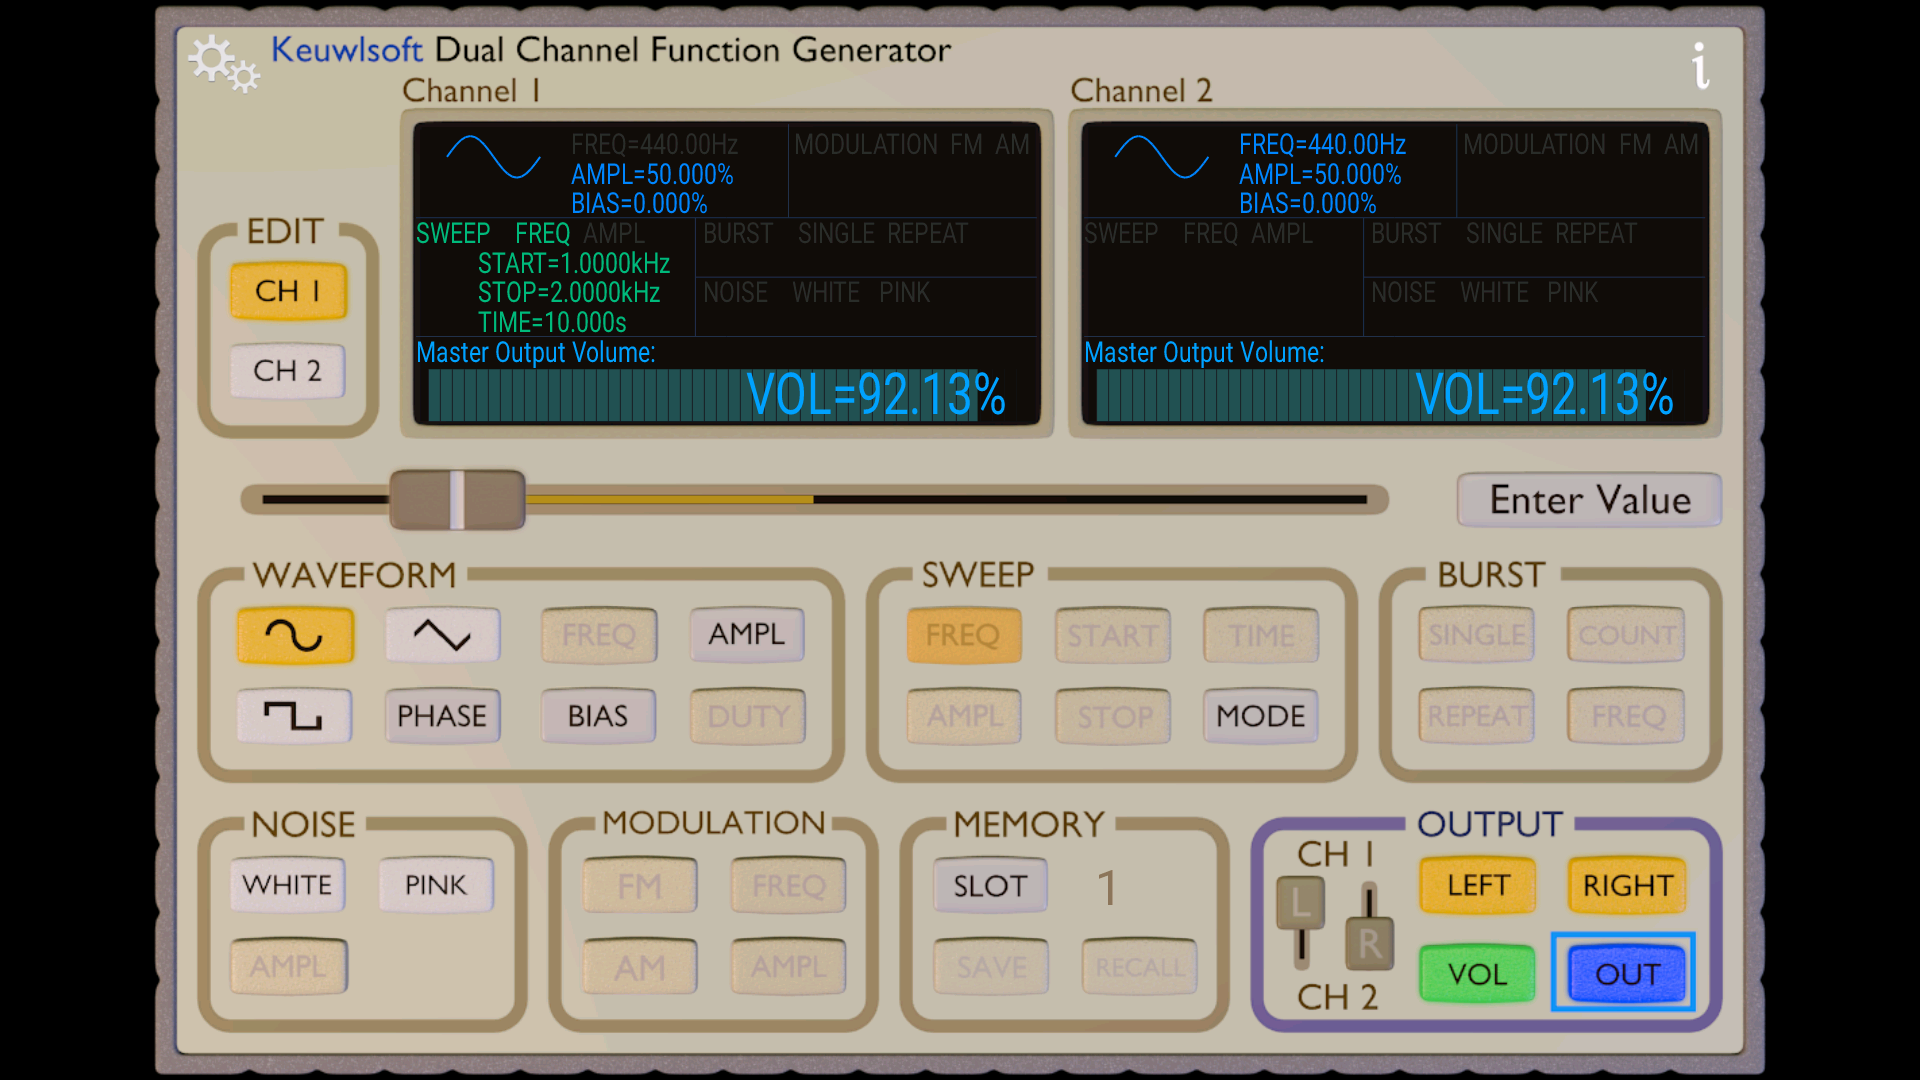This screenshot has width=1920, height=1080.
Task: Open the BIAS parameter
Action: click(597, 715)
